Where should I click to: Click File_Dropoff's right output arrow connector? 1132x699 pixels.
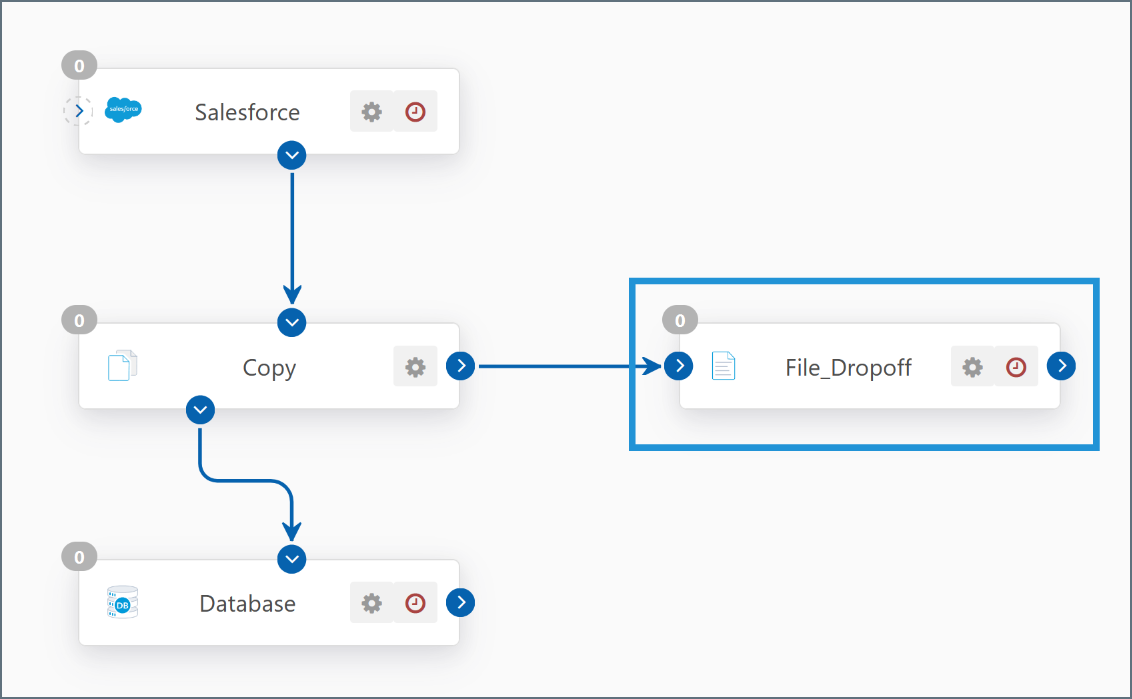pyautogui.click(x=1061, y=366)
